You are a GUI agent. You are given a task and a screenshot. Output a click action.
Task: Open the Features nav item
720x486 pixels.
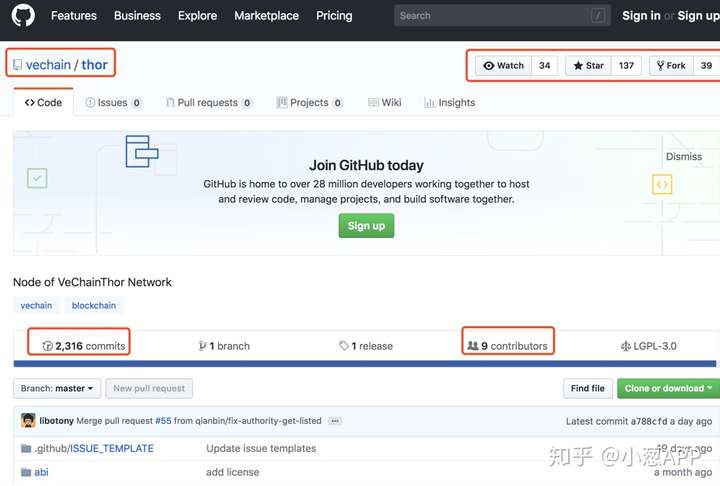[x=74, y=16]
